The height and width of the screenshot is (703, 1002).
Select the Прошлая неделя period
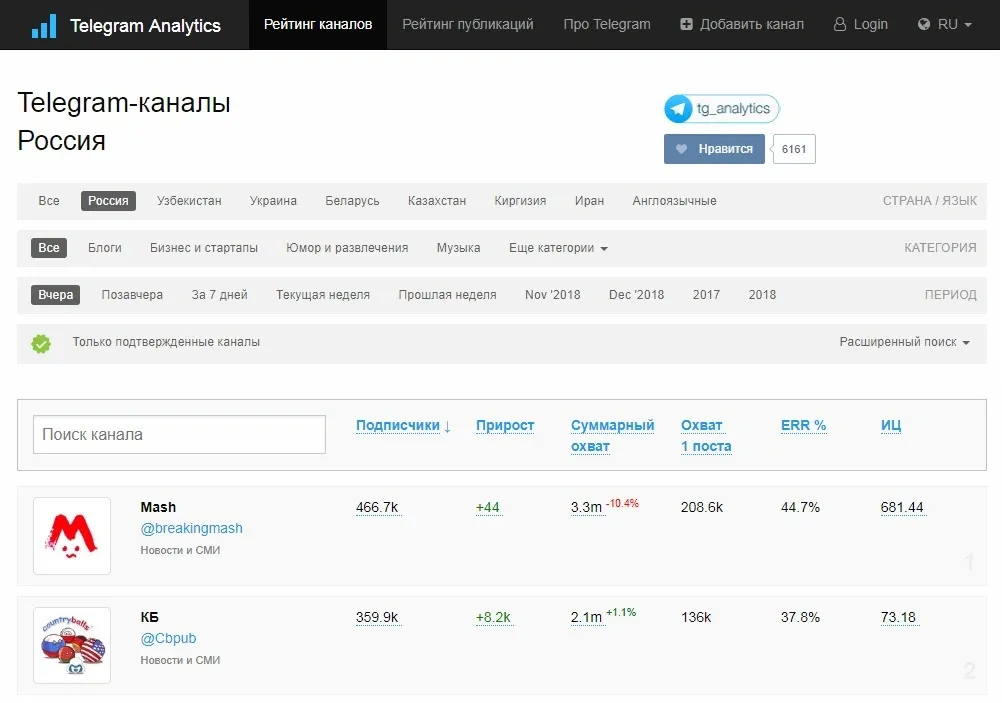click(x=447, y=295)
